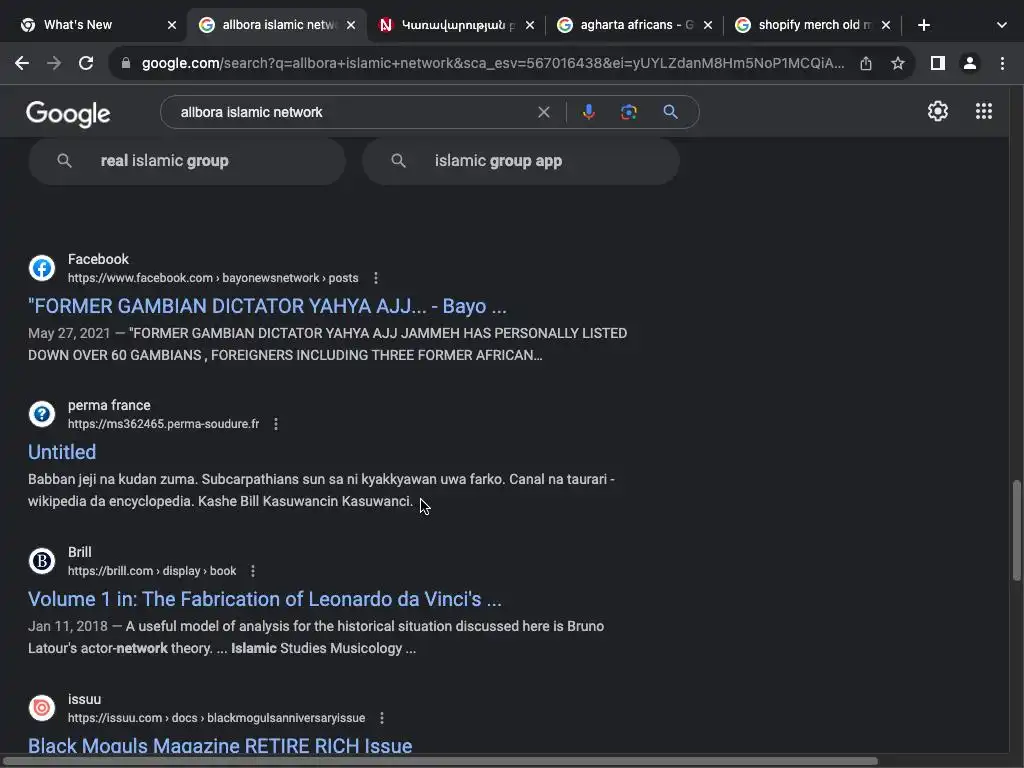Focus the Google search input field
Screen dimensions: 1024x768
[x=353, y=112]
